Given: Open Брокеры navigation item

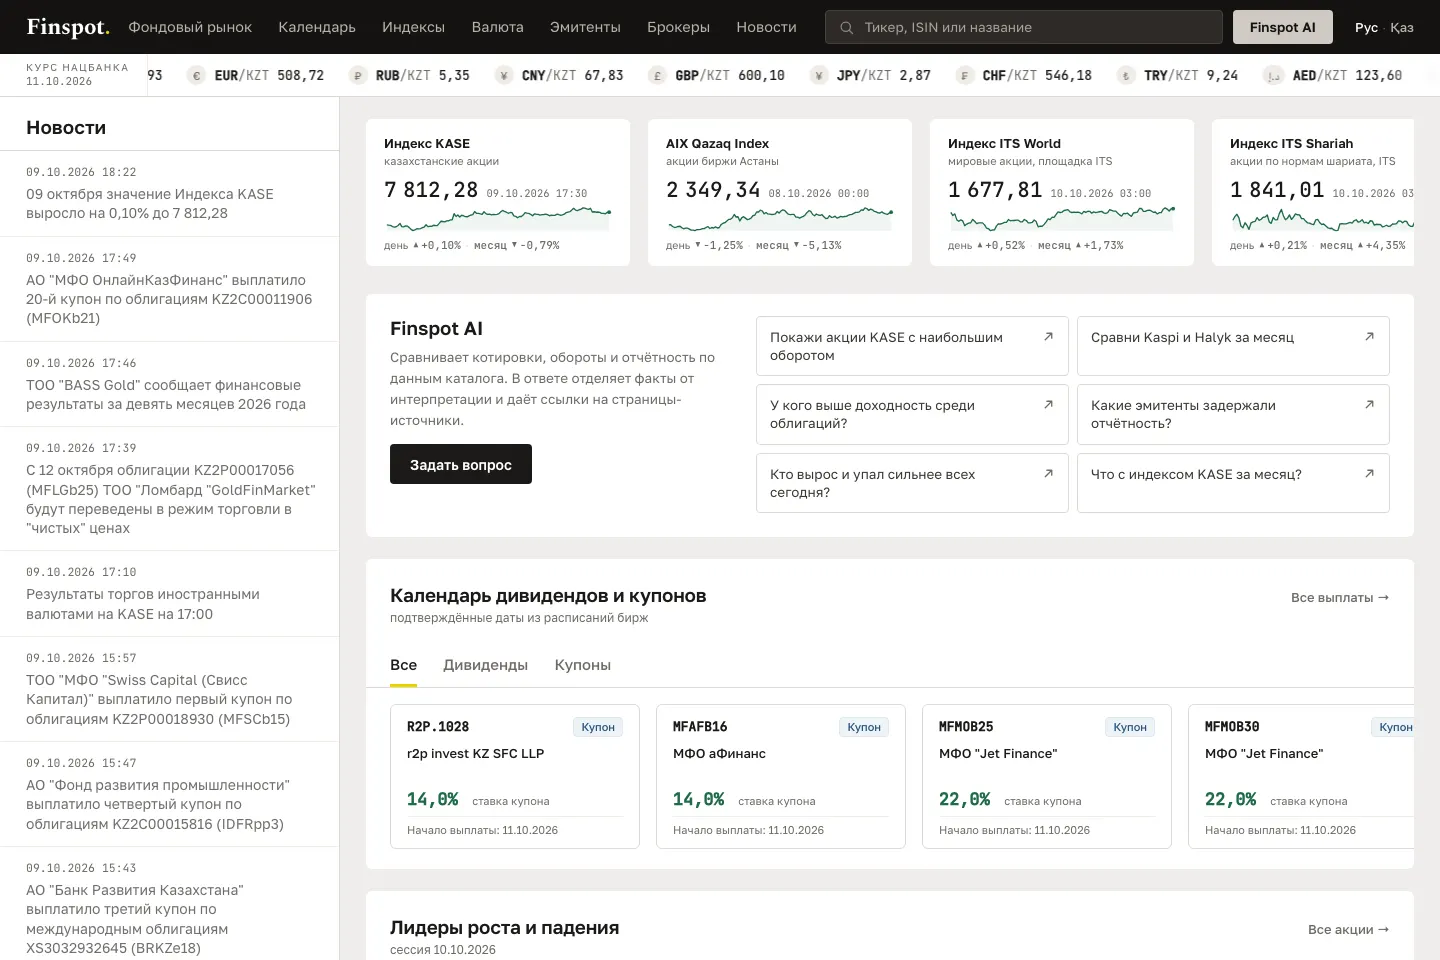Looking at the screenshot, I should [x=678, y=27].
